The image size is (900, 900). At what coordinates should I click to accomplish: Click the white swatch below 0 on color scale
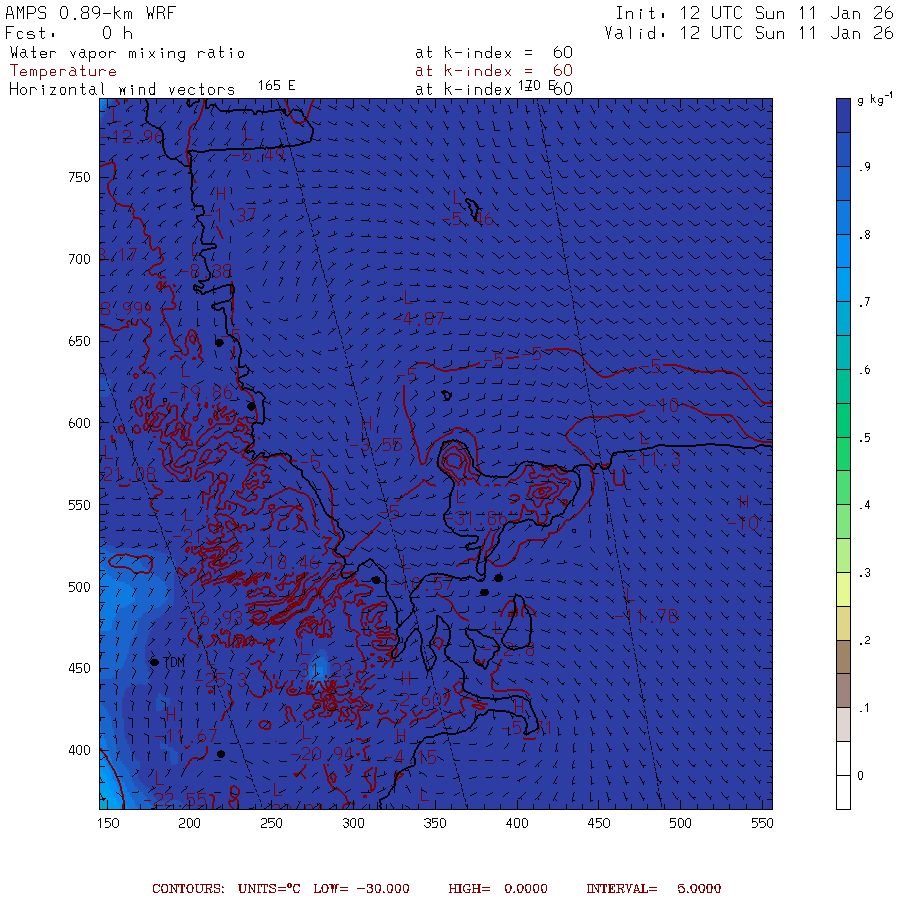coord(843,792)
